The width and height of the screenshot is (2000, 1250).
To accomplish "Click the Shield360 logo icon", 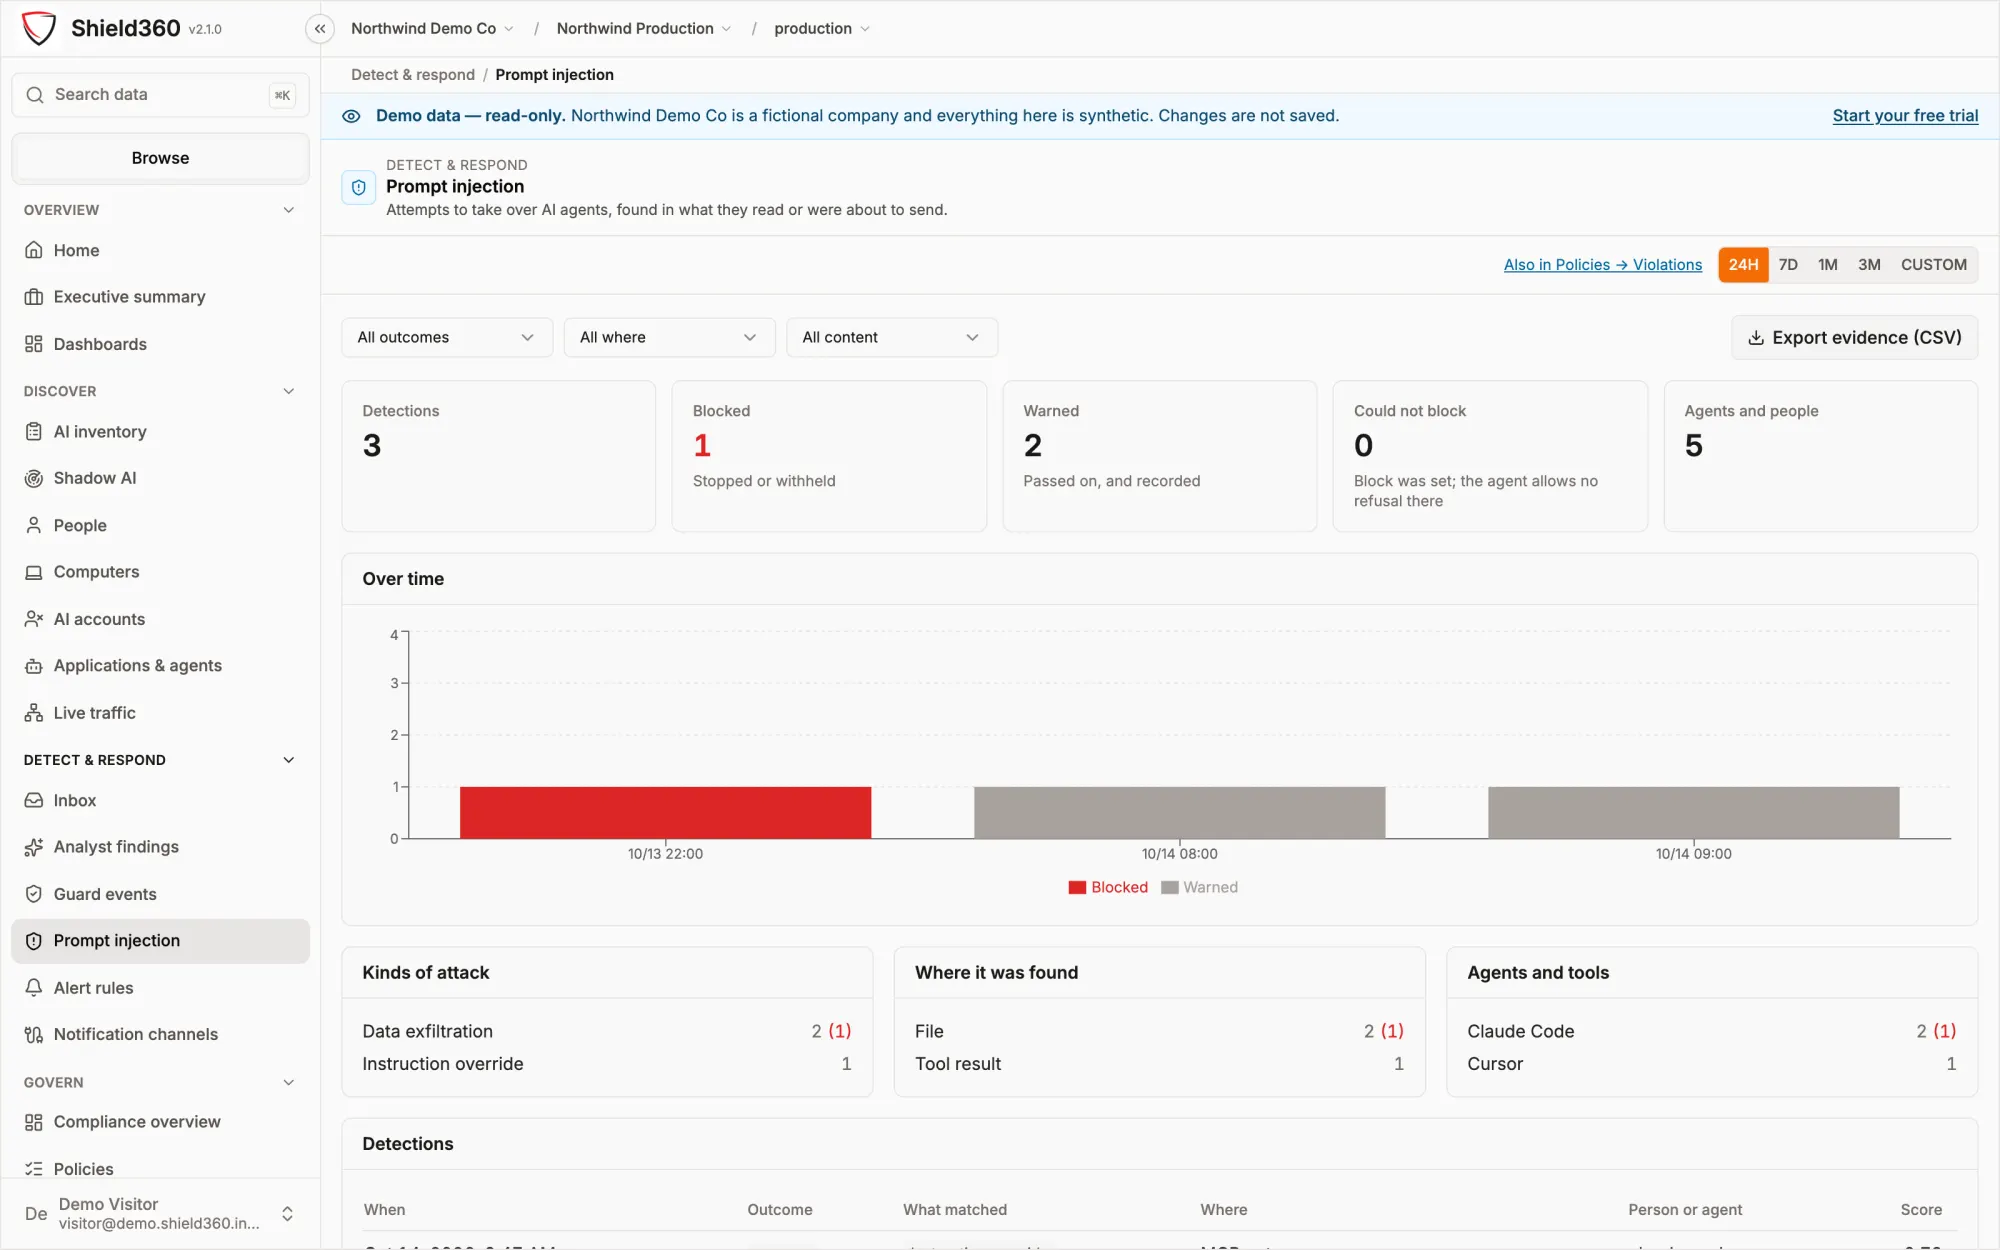I will (39, 28).
